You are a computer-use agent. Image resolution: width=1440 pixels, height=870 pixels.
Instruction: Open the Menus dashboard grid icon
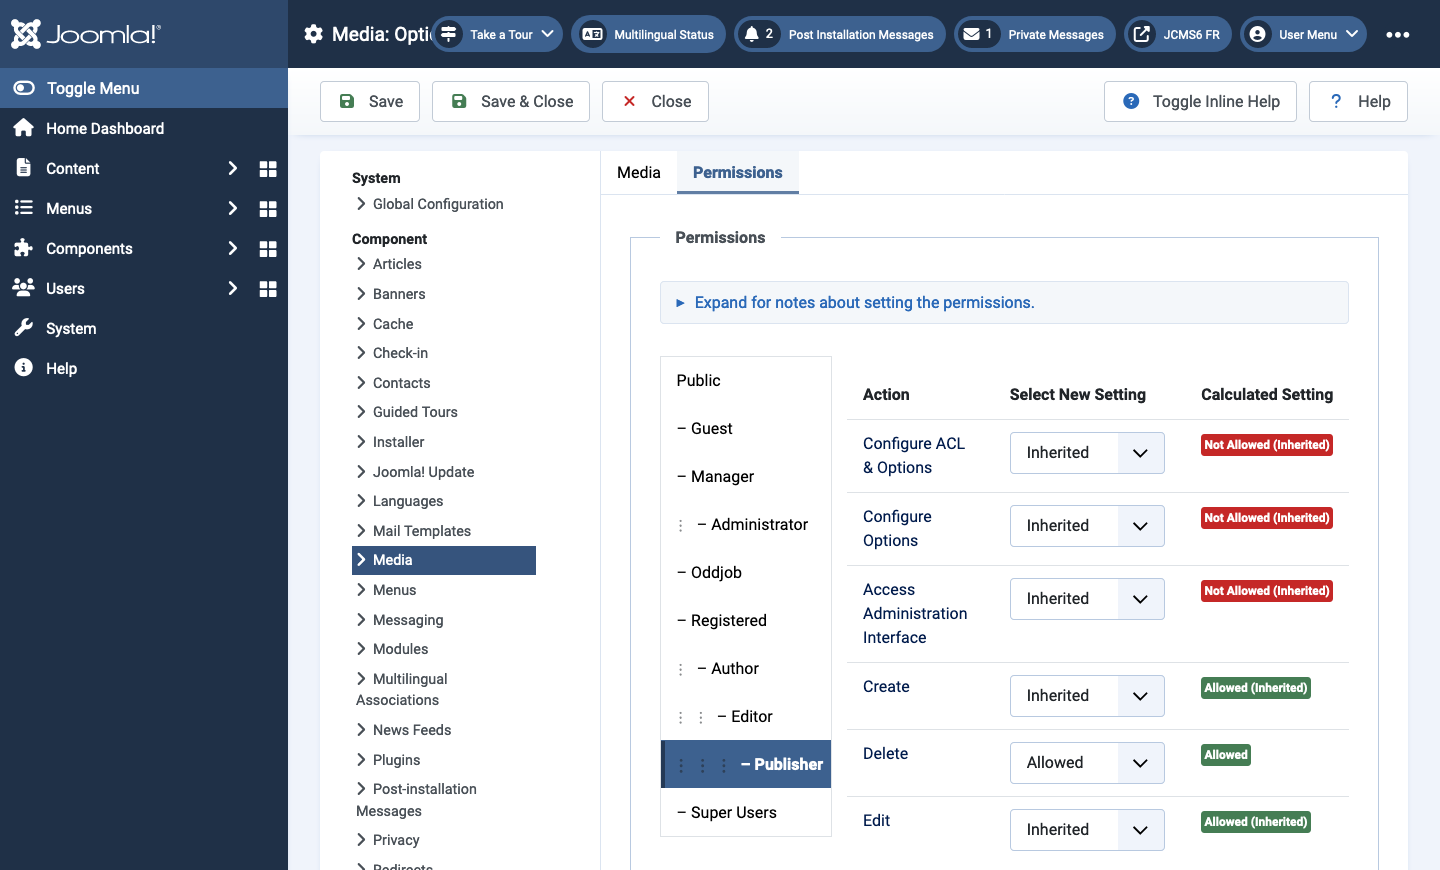268,209
